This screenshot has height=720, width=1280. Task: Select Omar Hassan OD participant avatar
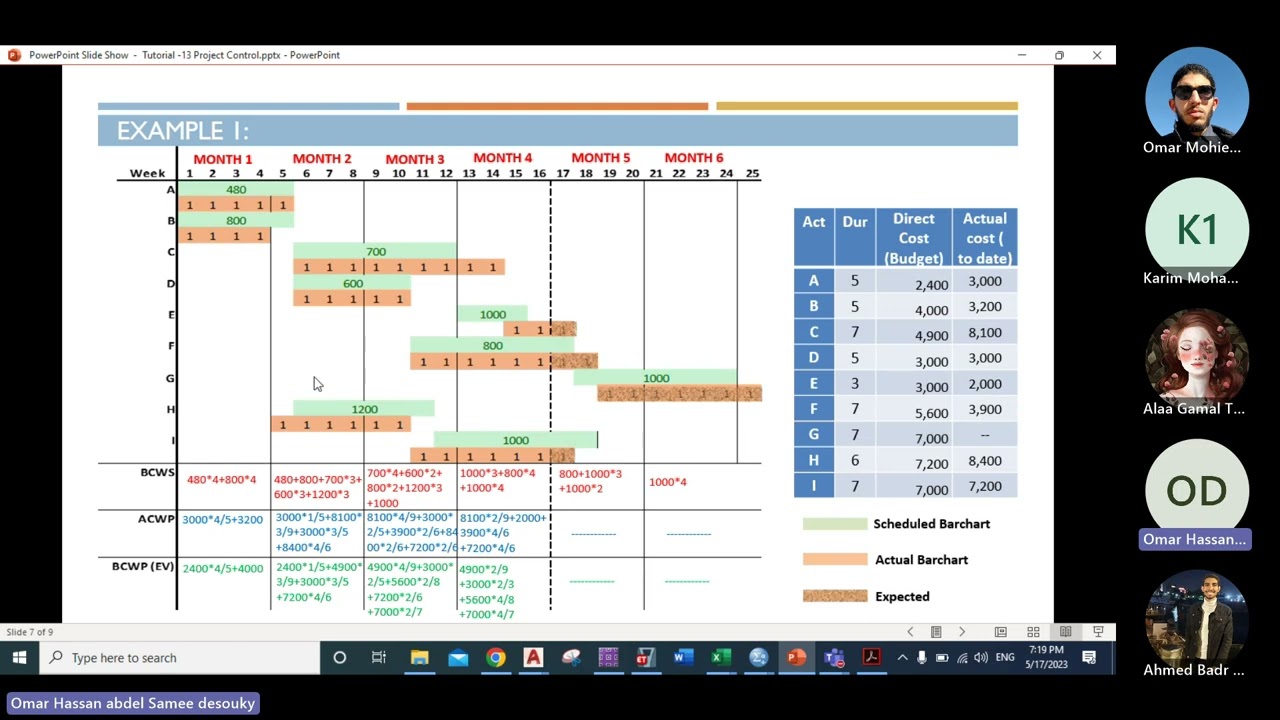(x=1196, y=491)
